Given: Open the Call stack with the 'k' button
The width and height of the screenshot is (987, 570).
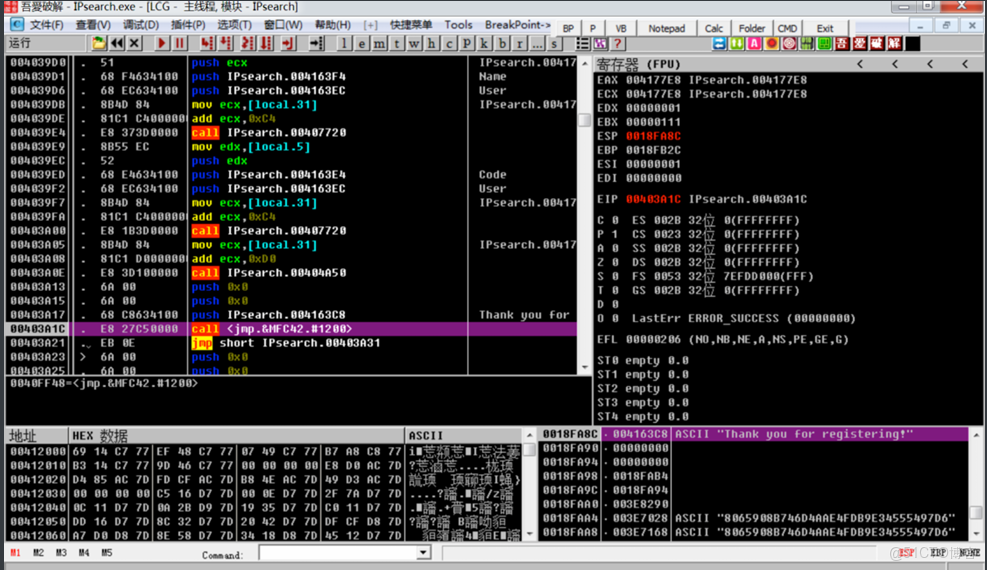Looking at the screenshot, I should coord(484,43).
